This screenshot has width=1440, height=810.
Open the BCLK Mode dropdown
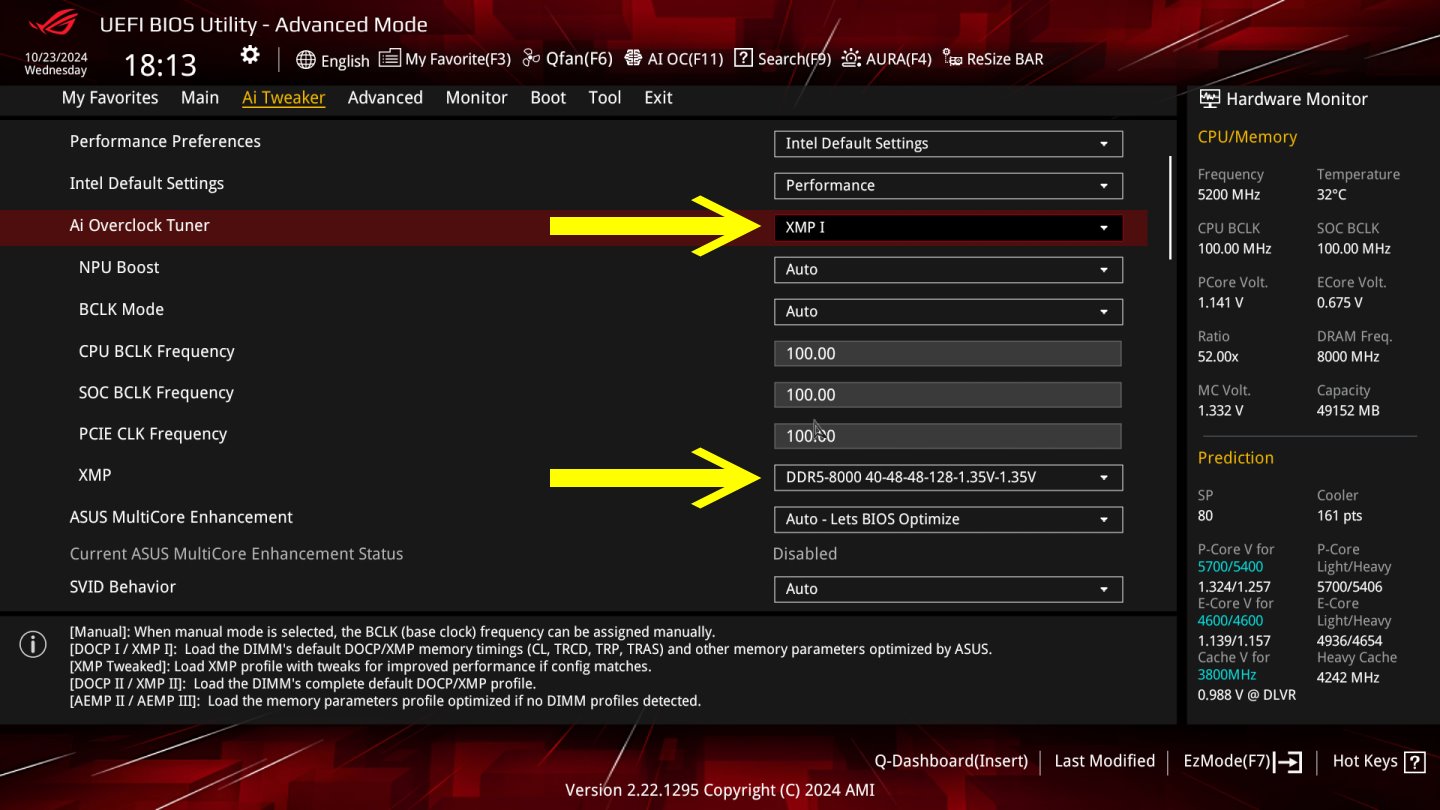(948, 312)
